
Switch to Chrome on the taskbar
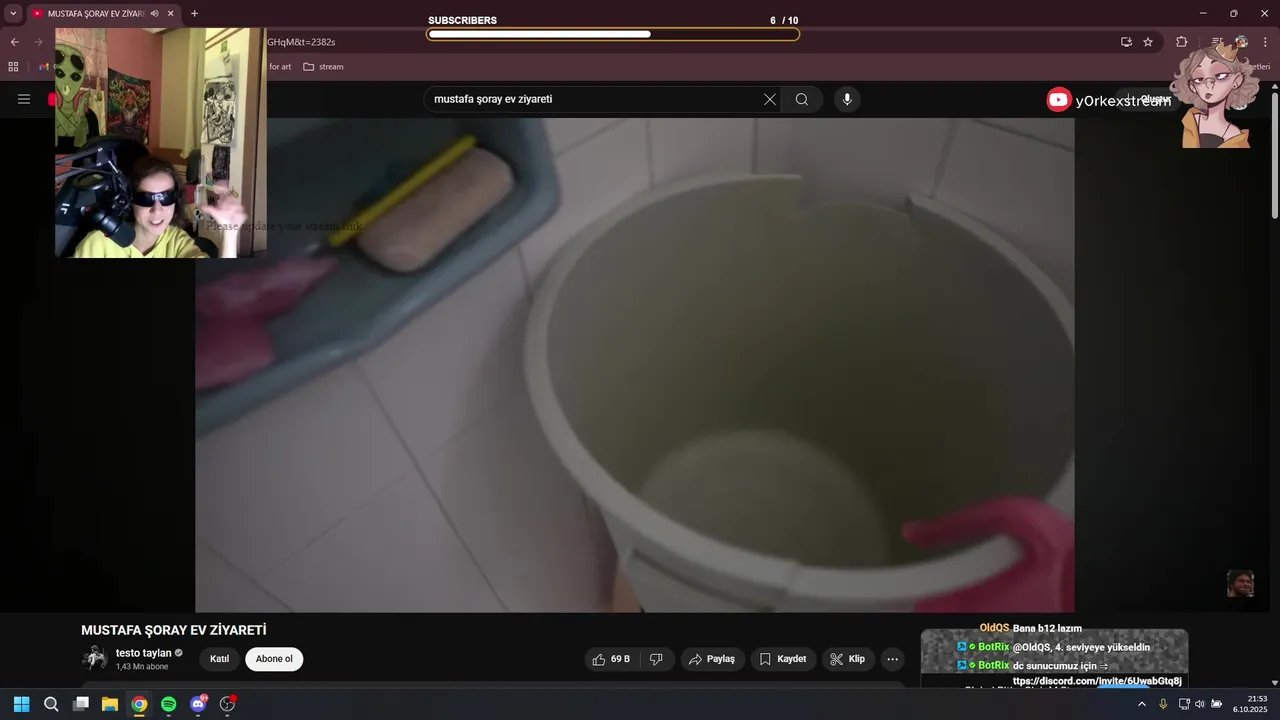tap(139, 704)
